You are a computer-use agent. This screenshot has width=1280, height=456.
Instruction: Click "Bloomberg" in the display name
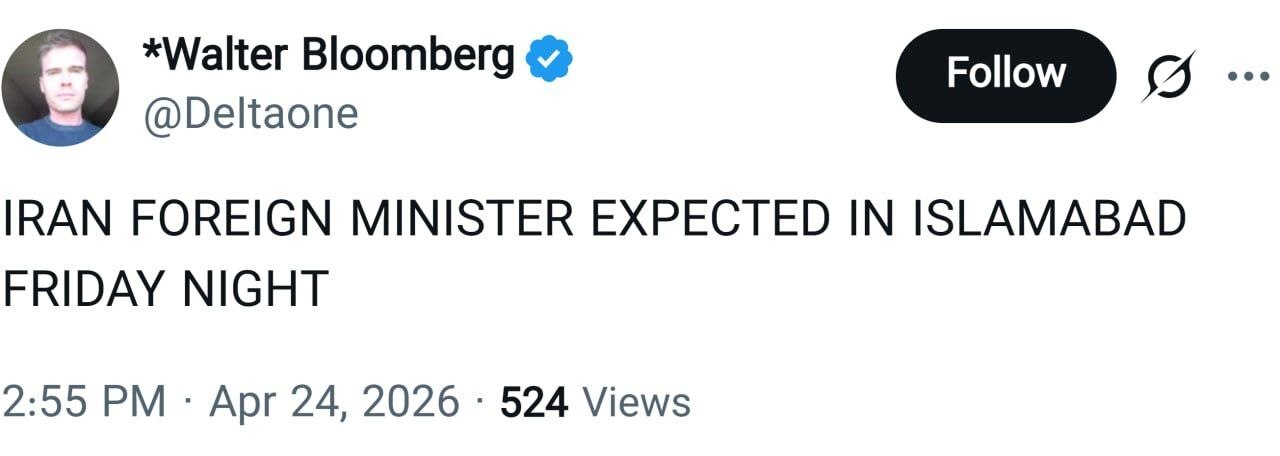(408, 58)
